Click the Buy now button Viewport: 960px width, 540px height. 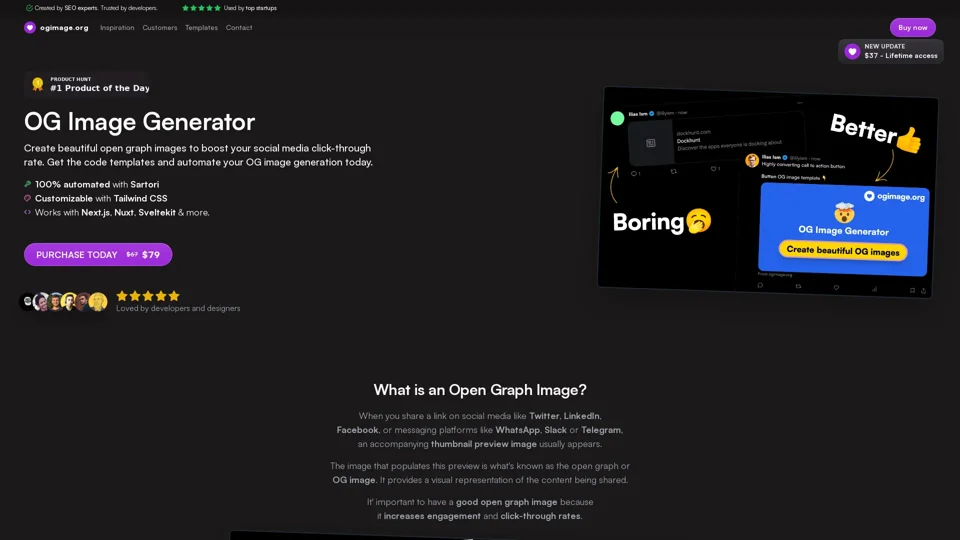[912, 28]
